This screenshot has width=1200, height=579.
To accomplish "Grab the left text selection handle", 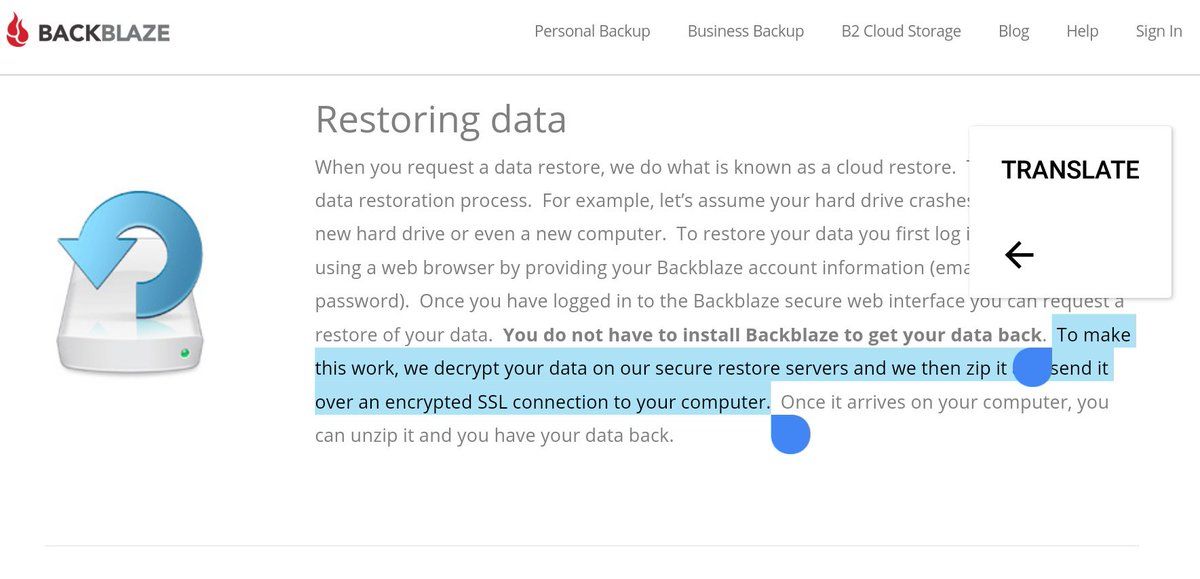I will [x=1033, y=367].
